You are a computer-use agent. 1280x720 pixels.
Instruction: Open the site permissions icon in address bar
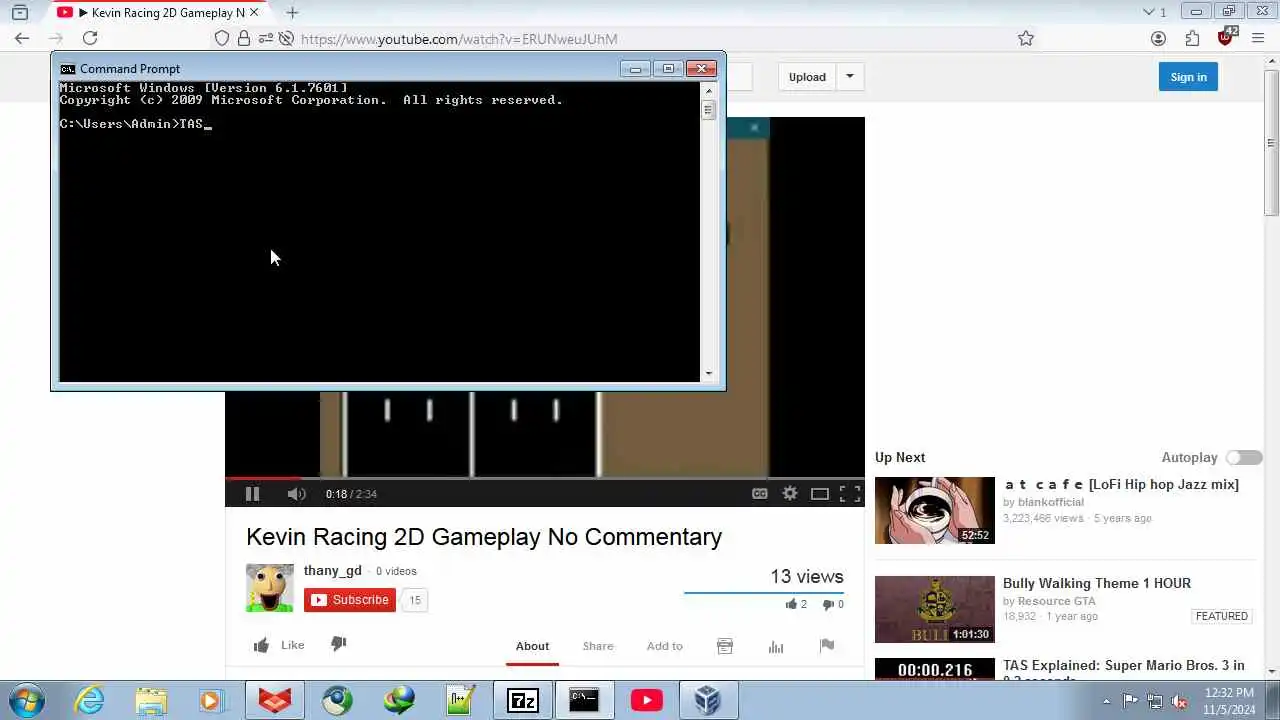265,38
